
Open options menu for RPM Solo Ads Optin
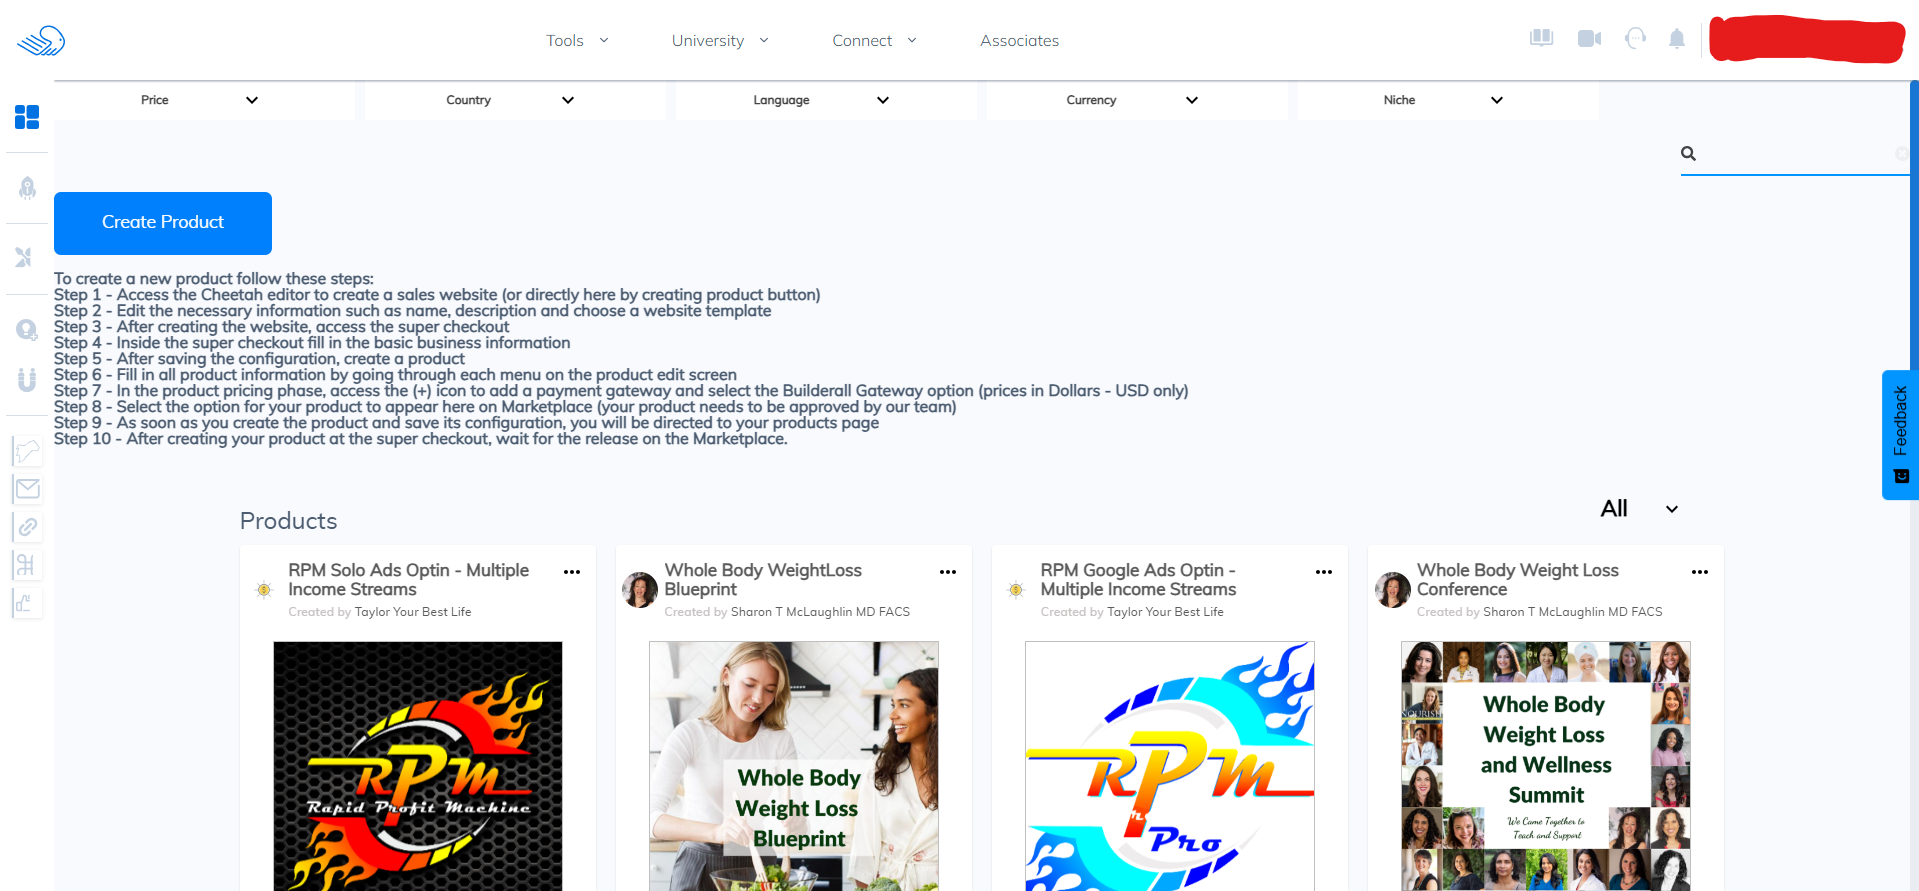572,572
